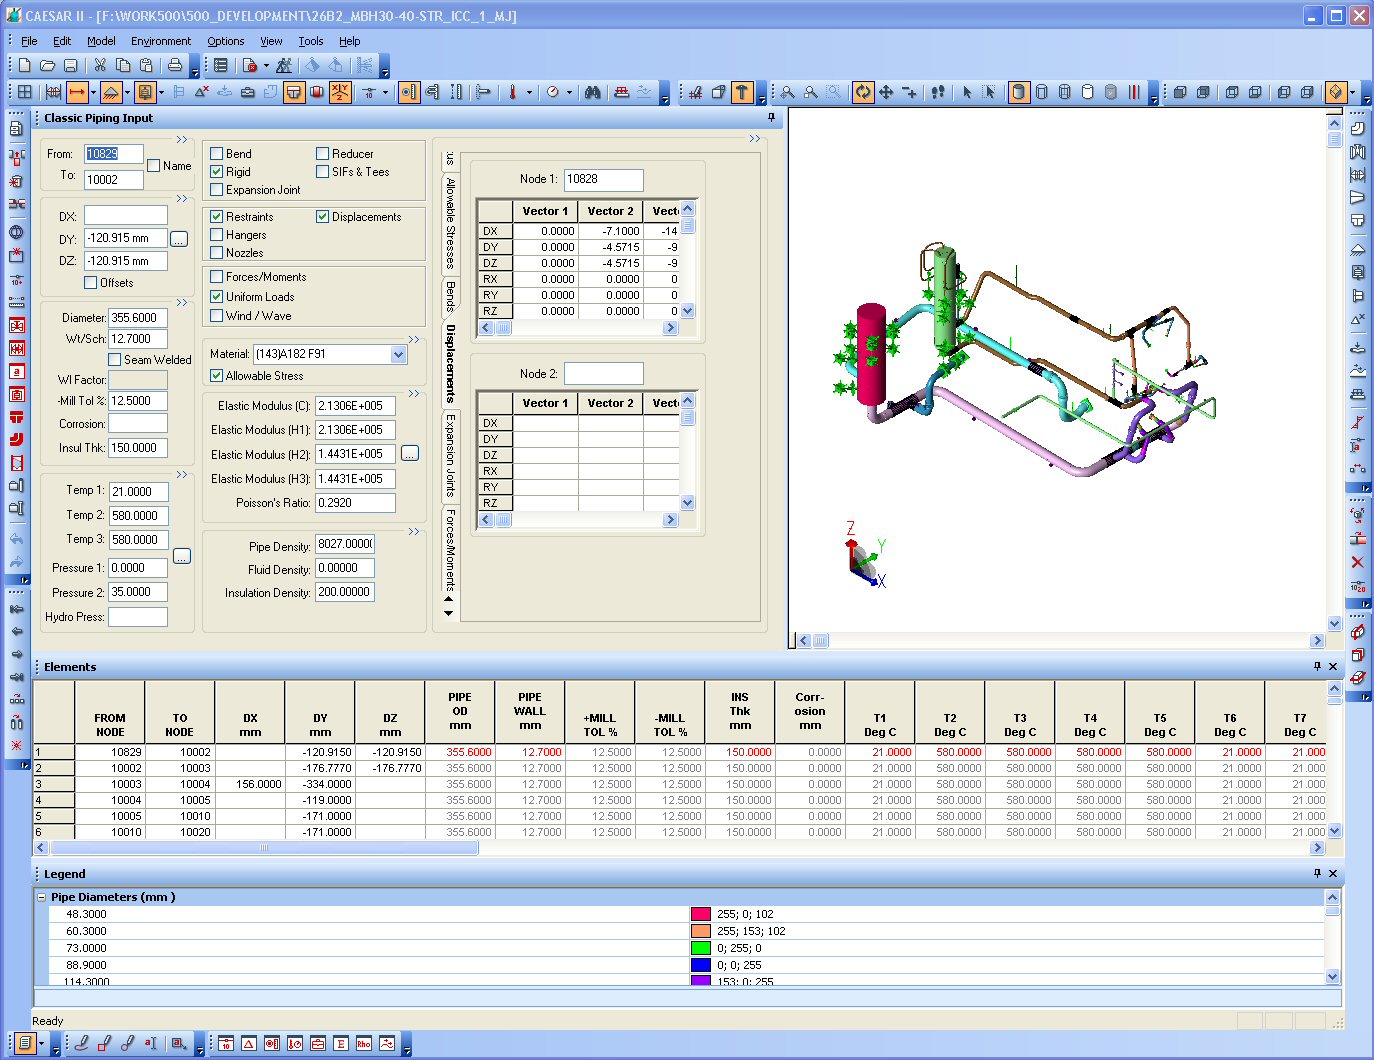Expand the DX displacement fields with the chevron
This screenshot has width=1374, height=1060.
click(x=182, y=198)
